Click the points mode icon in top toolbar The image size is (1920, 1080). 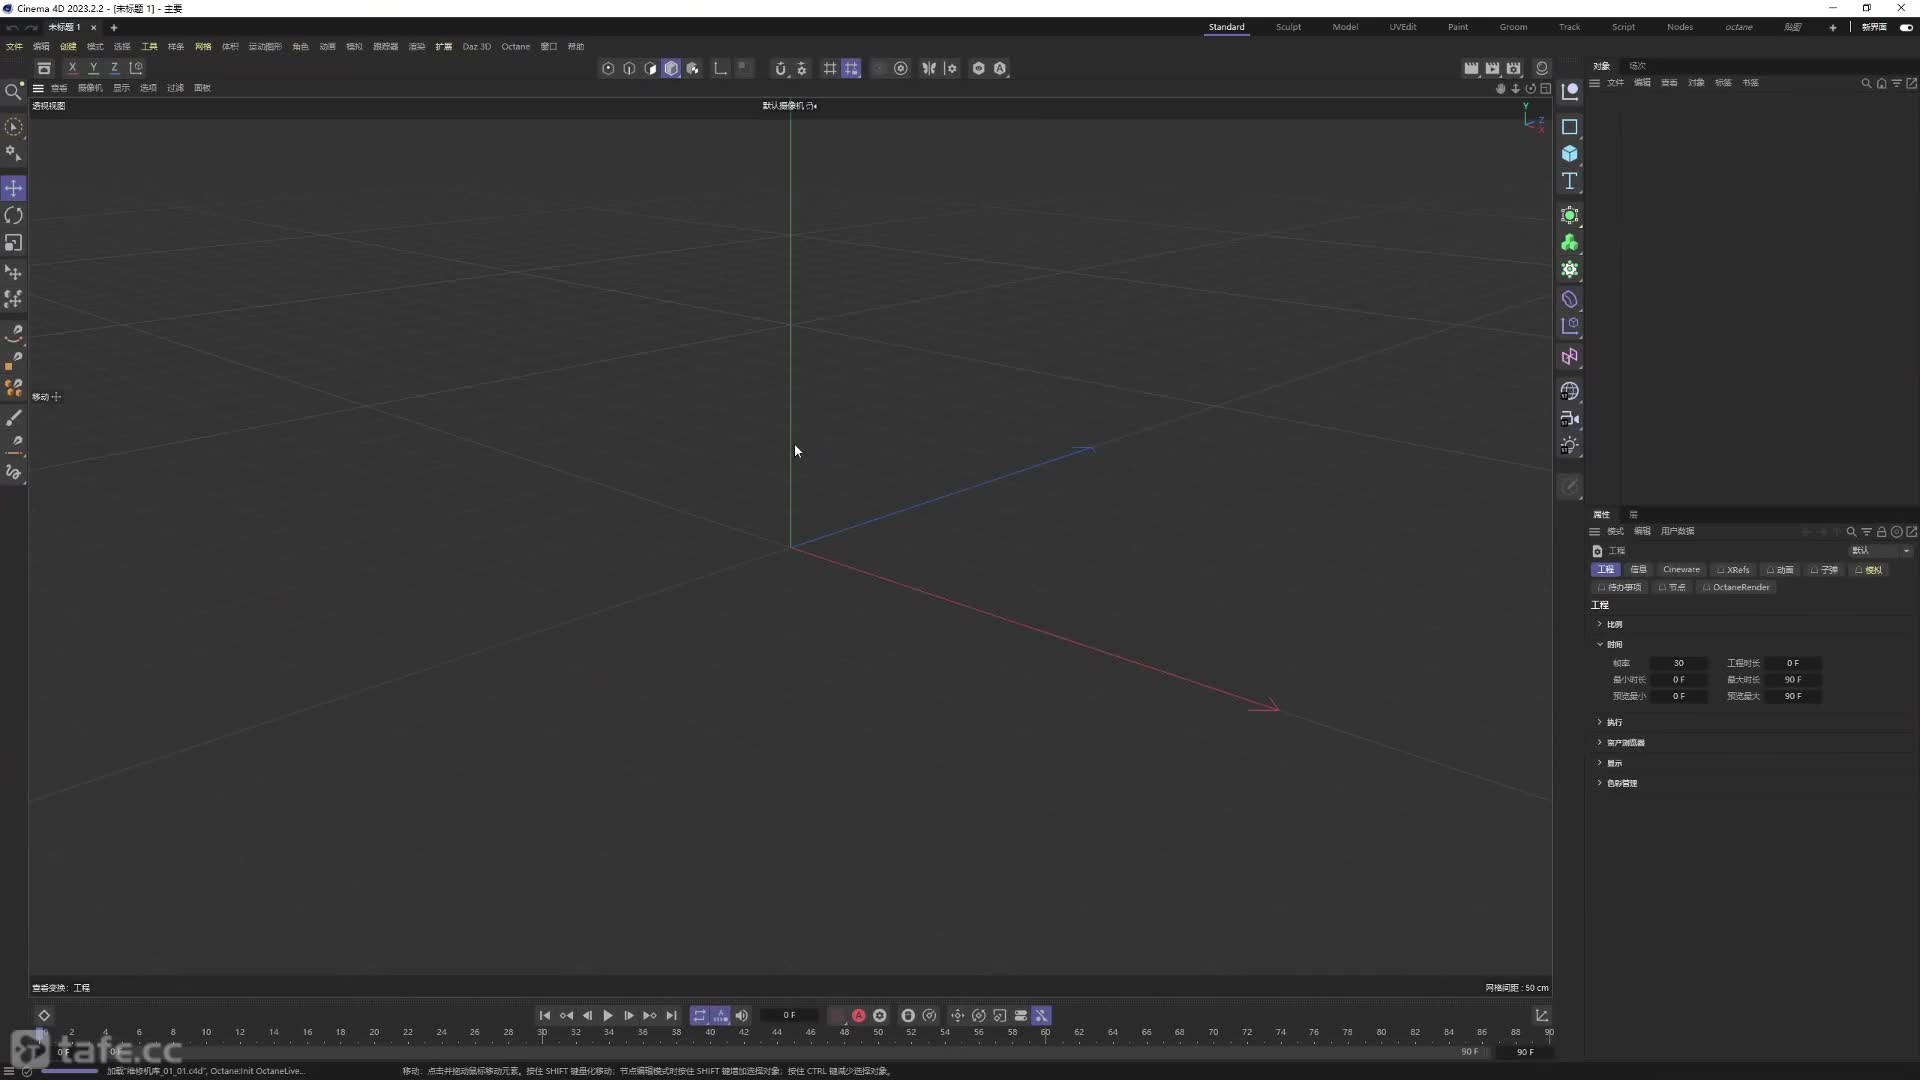pyautogui.click(x=608, y=68)
